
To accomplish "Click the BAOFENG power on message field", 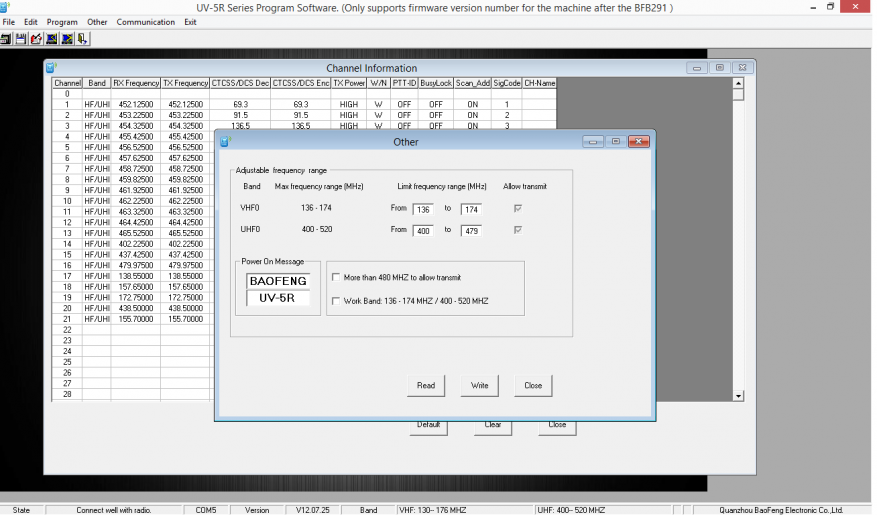I will point(278,281).
